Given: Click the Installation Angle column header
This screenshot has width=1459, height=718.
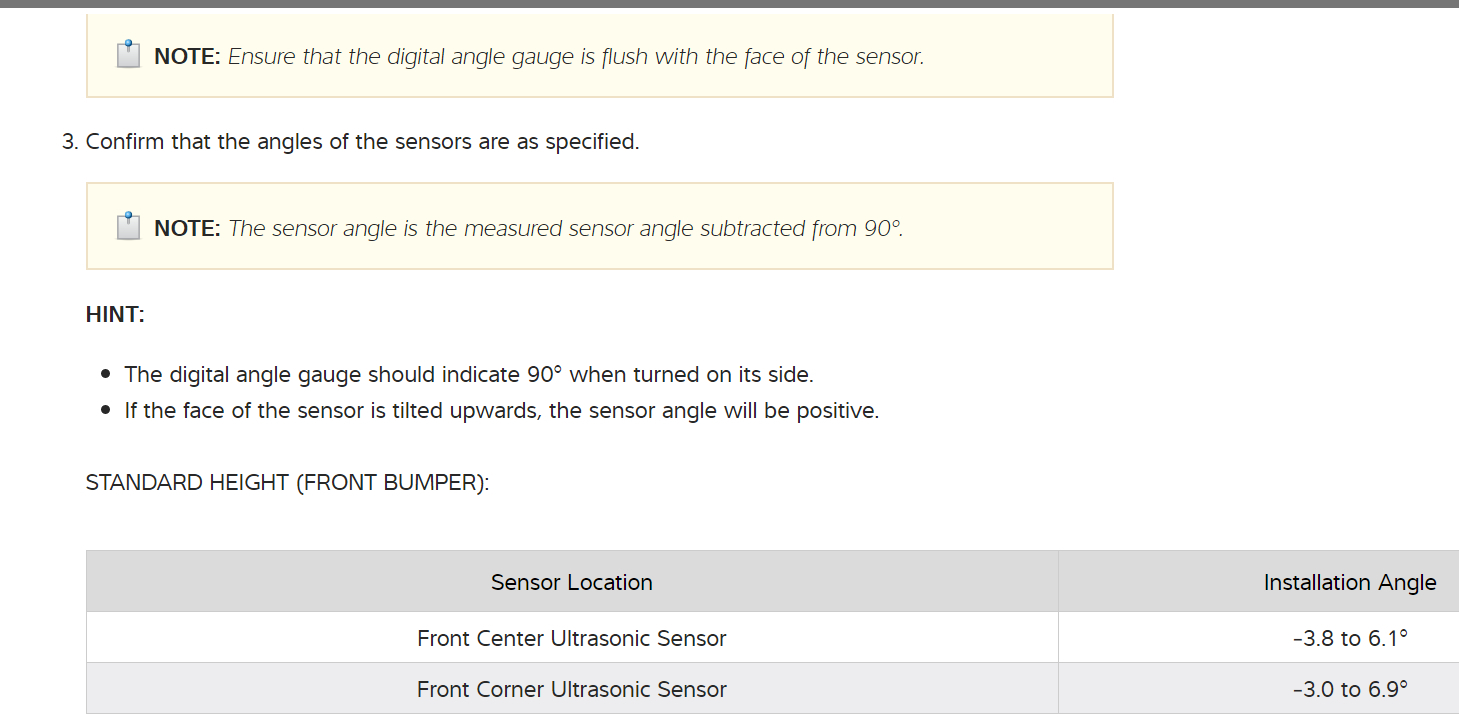Looking at the screenshot, I should click(x=1349, y=583).
